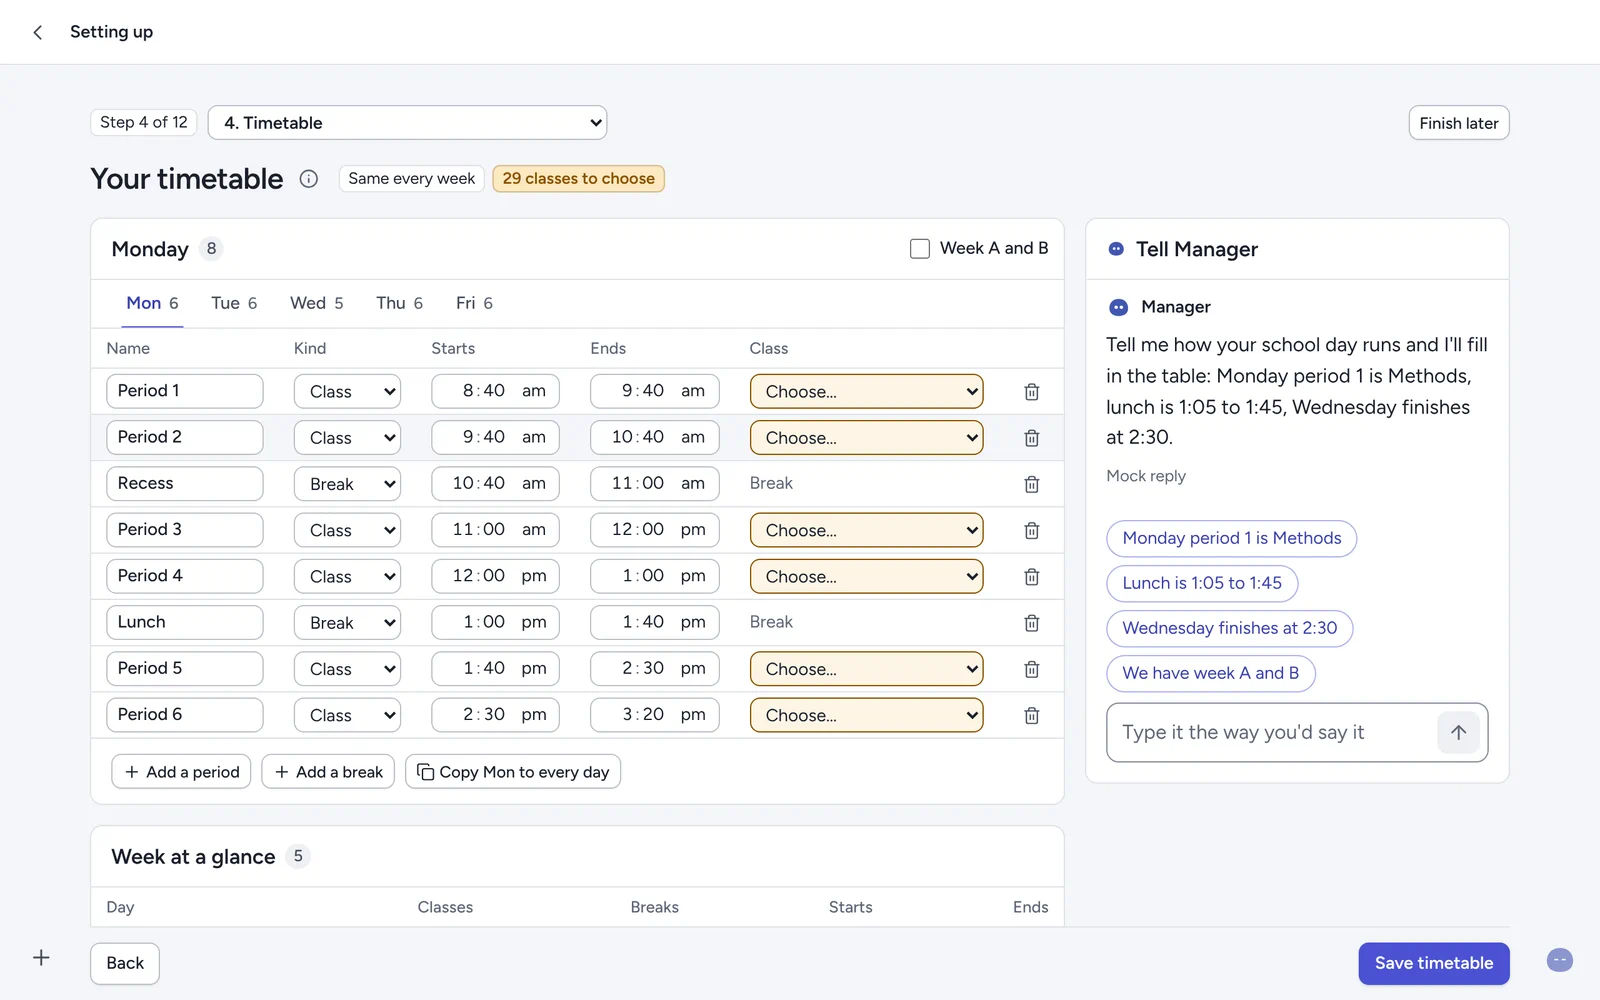Copy Mon to every day
This screenshot has height=1000, width=1600.
(x=513, y=772)
